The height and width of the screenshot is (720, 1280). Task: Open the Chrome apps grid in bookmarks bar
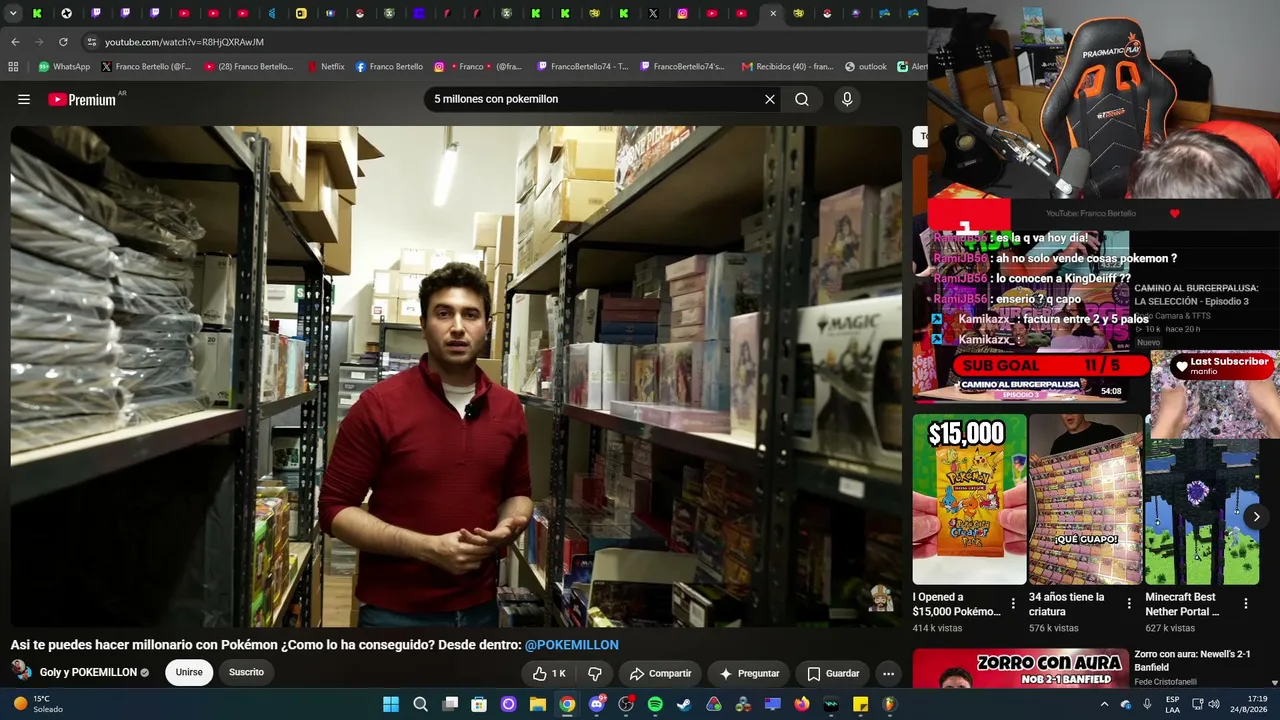coord(13,67)
